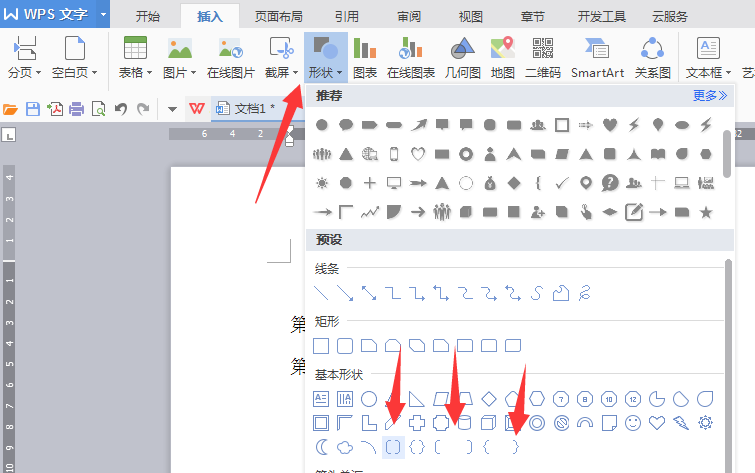This screenshot has height=473, width=755.
Task: Select the moon basic shape
Action: (x=321, y=447)
